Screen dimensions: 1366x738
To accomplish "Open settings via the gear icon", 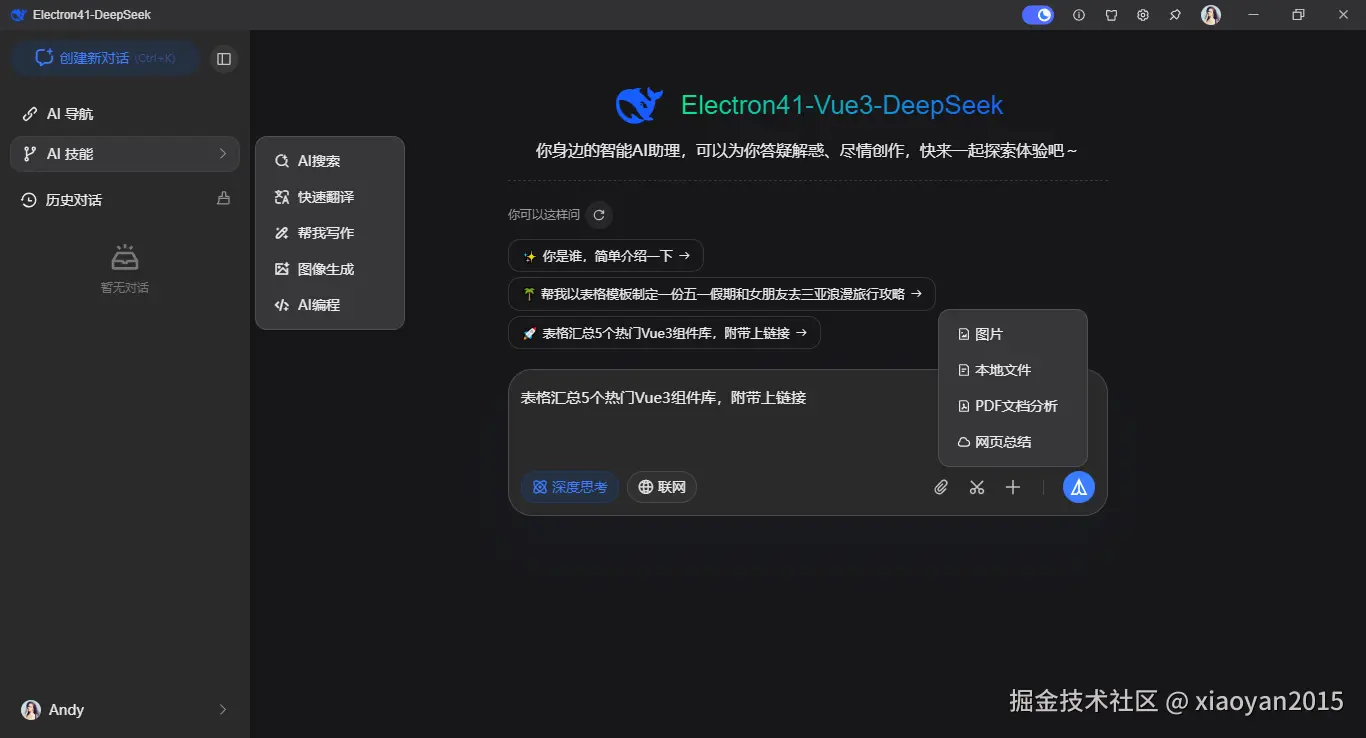I will pyautogui.click(x=1143, y=14).
